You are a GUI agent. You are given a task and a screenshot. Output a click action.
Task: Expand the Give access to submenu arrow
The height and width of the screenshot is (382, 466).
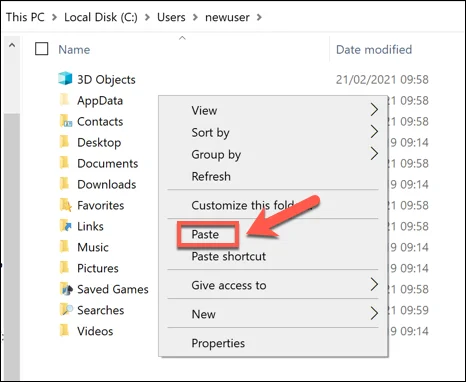pos(374,285)
